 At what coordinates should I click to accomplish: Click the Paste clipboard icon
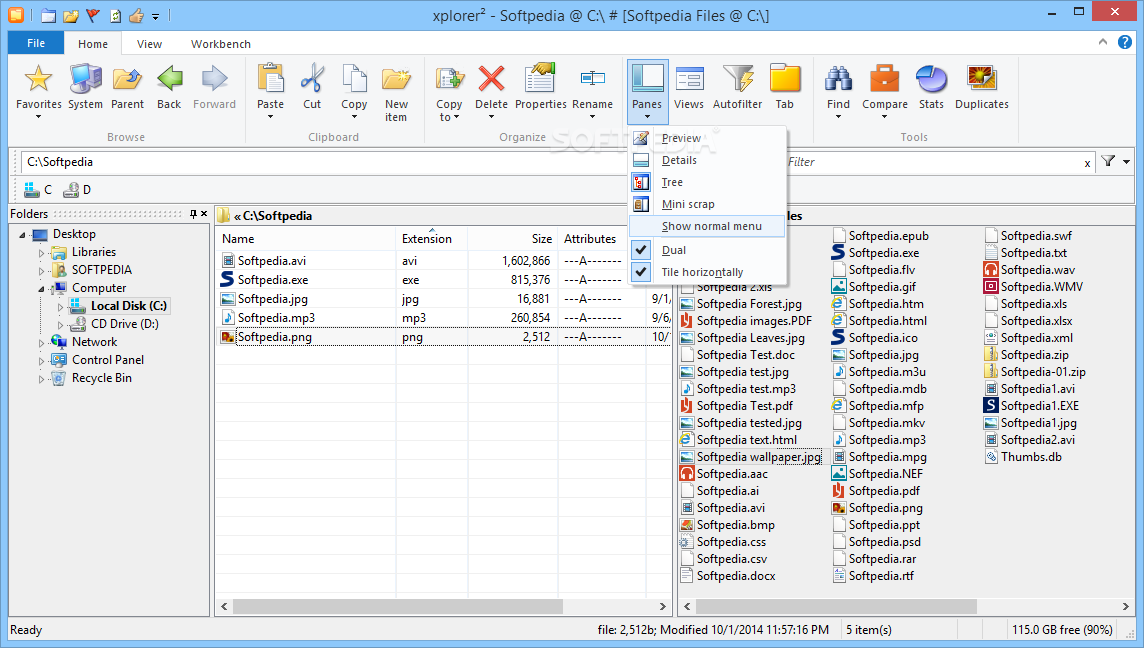tap(271, 79)
